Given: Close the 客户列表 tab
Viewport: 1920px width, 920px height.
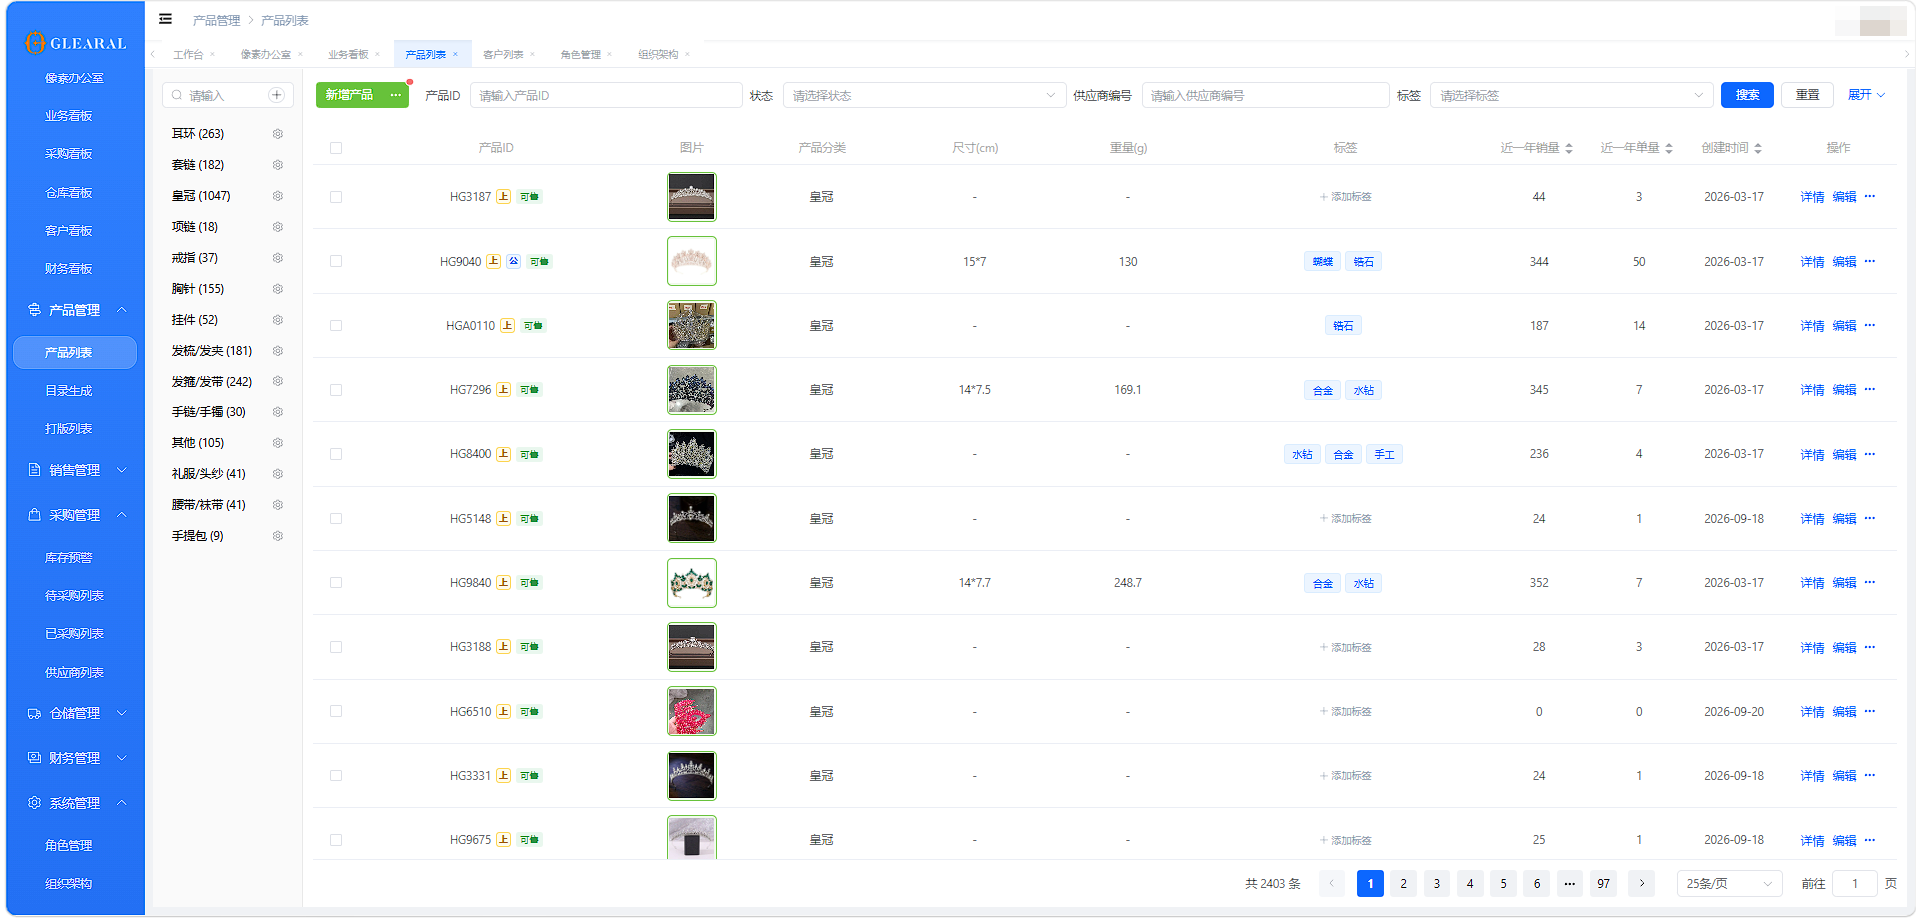Looking at the screenshot, I should [533, 55].
